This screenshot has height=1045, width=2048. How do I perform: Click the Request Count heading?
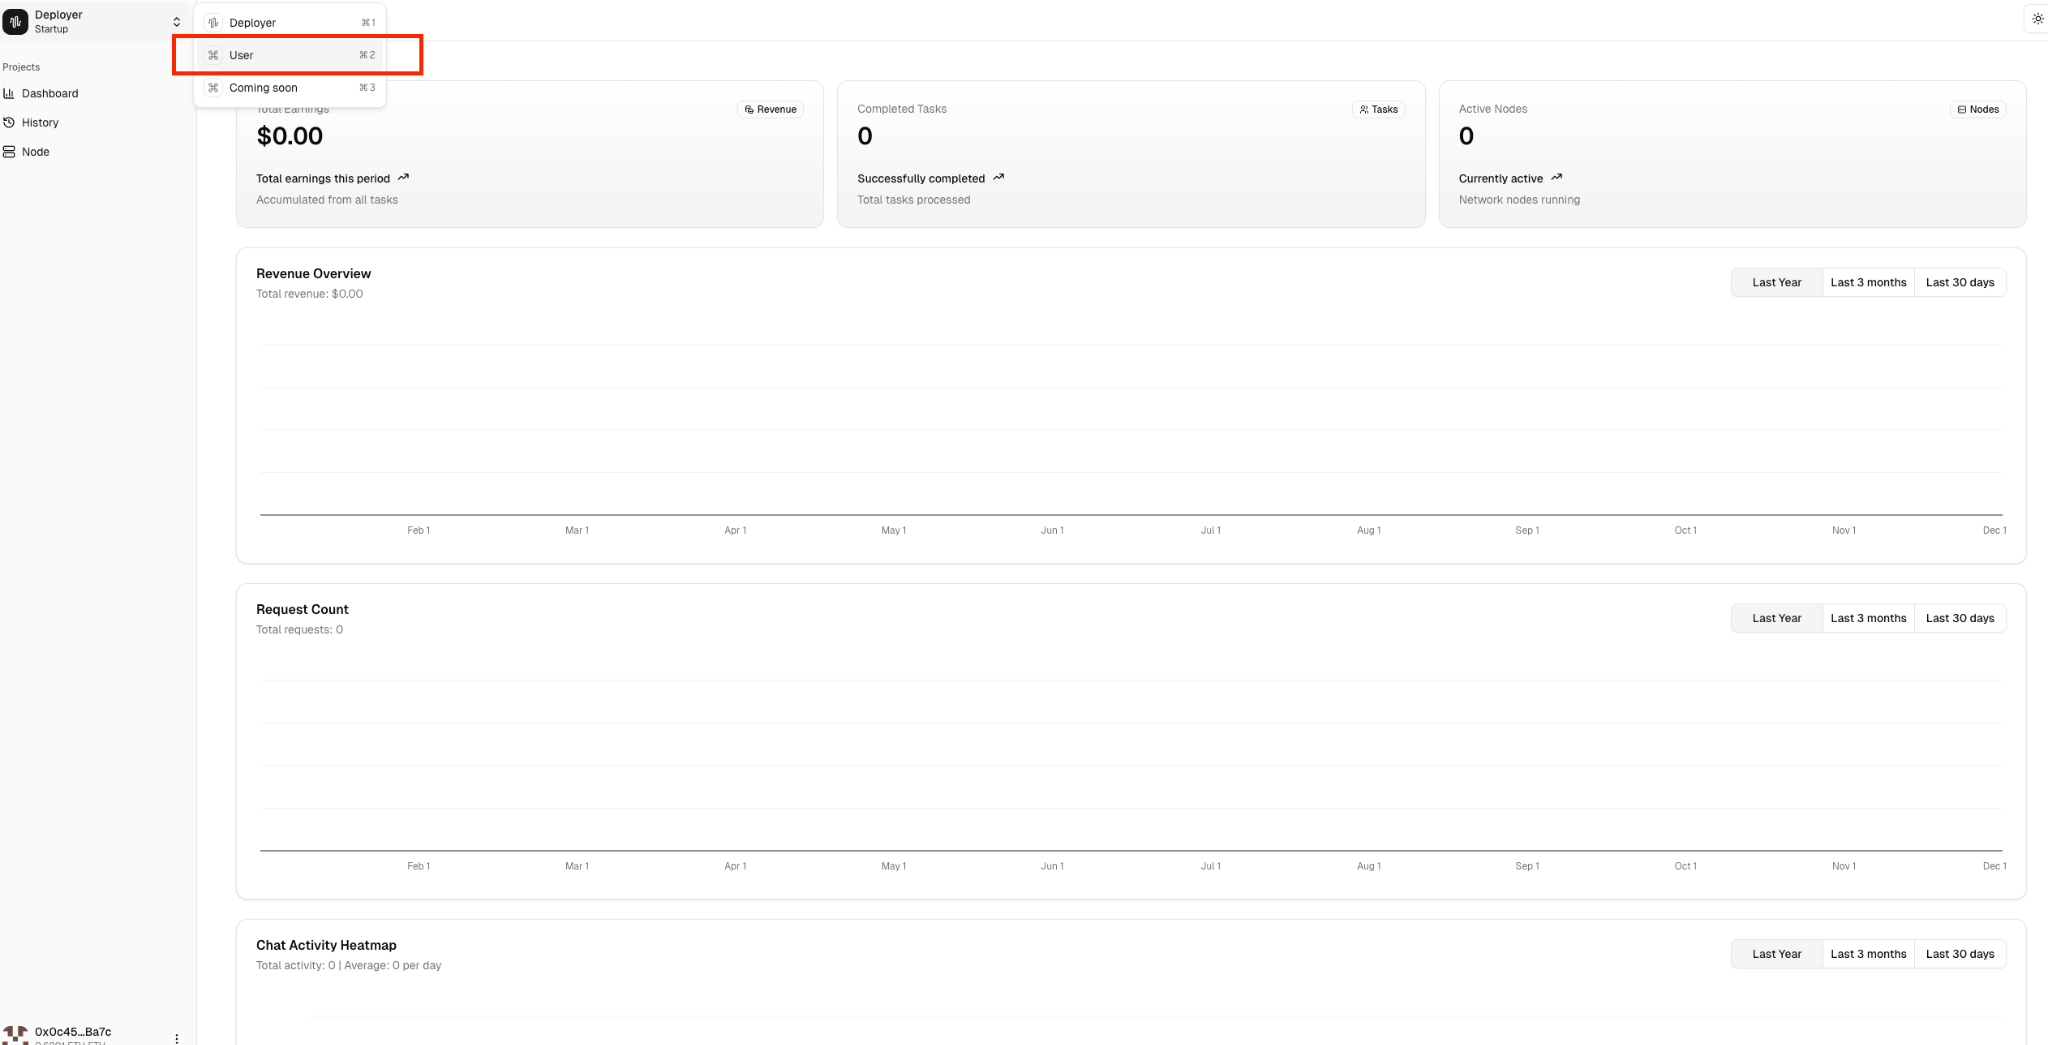pos(302,610)
